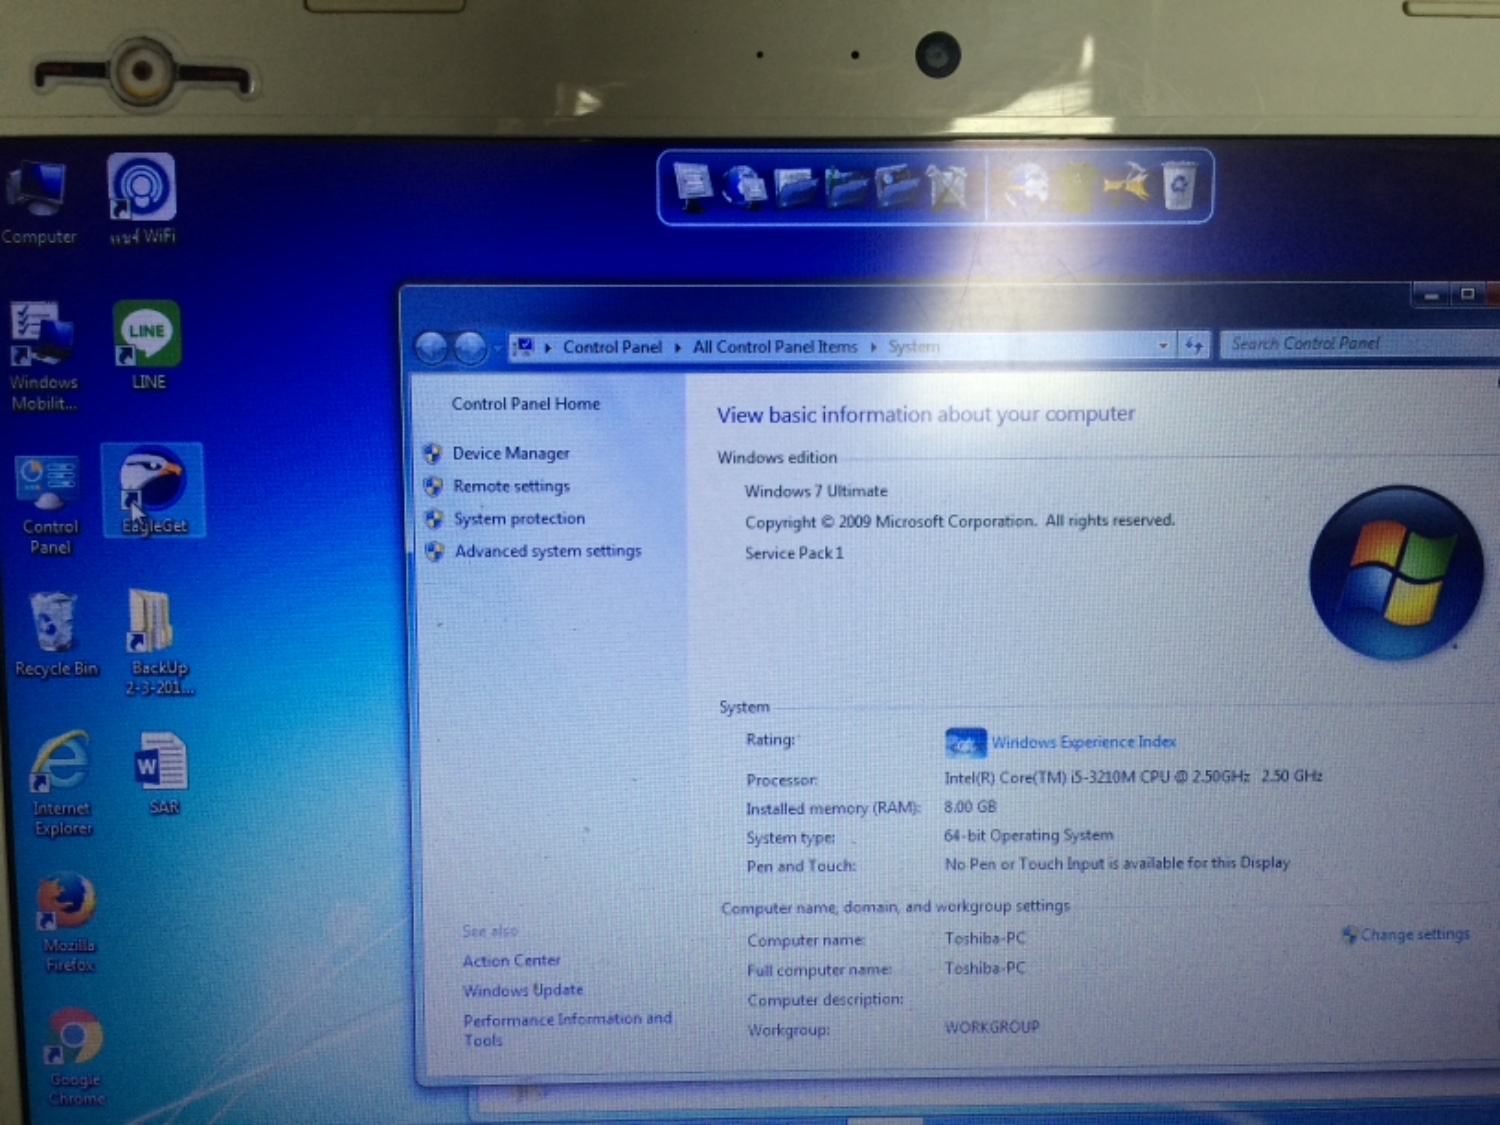Open Device Manager from the left pane

point(511,454)
